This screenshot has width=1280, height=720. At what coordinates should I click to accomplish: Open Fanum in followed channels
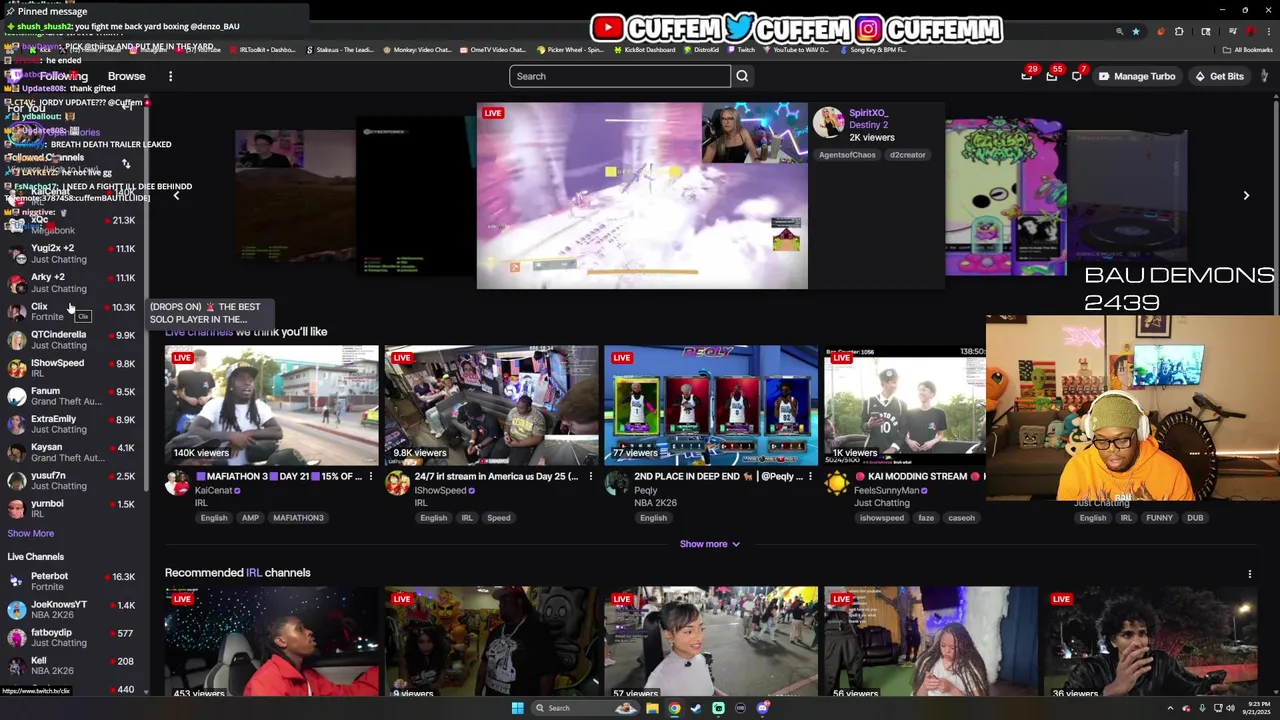pos(72,396)
